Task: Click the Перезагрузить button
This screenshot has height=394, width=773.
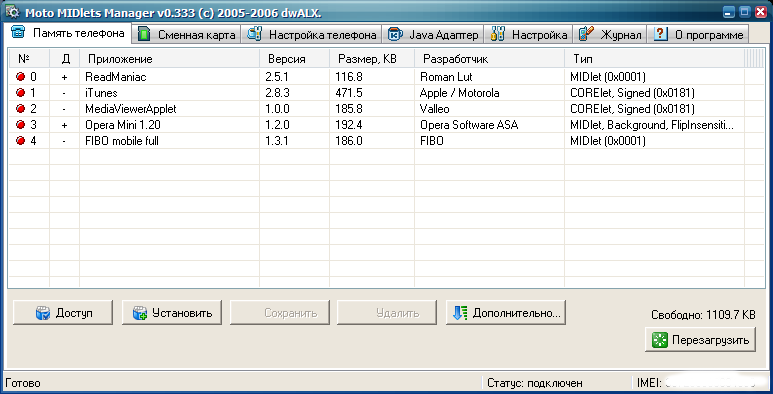Action: point(700,340)
